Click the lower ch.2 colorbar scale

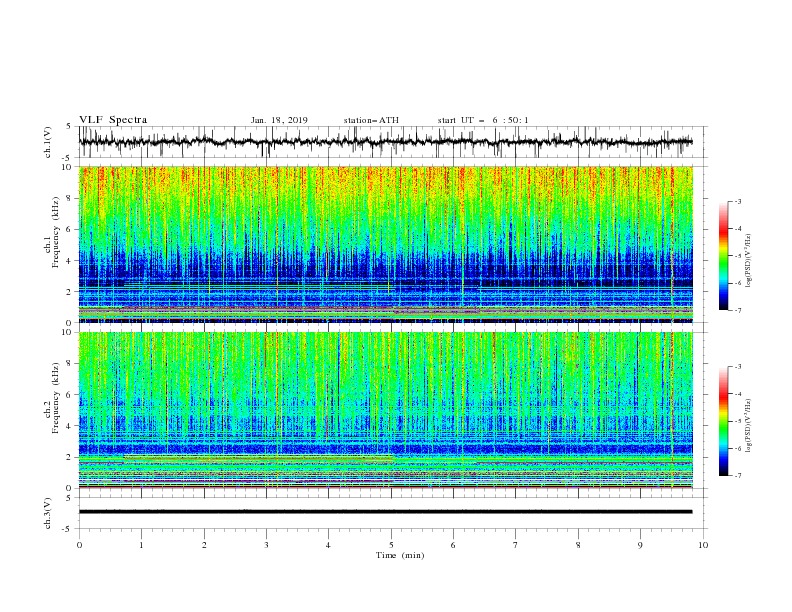(x=724, y=421)
